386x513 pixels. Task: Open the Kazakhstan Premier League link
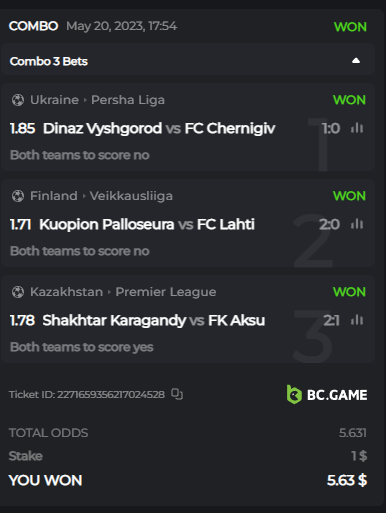coord(166,292)
